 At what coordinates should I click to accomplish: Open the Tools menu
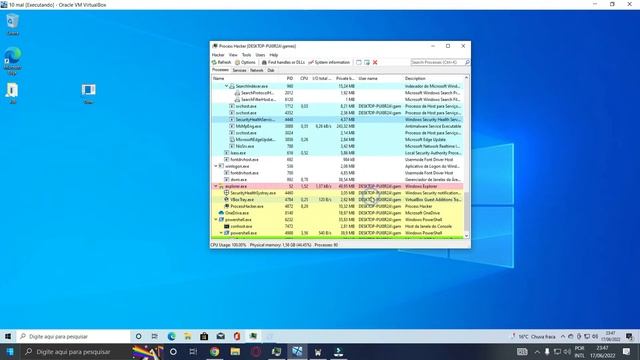pos(247,55)
